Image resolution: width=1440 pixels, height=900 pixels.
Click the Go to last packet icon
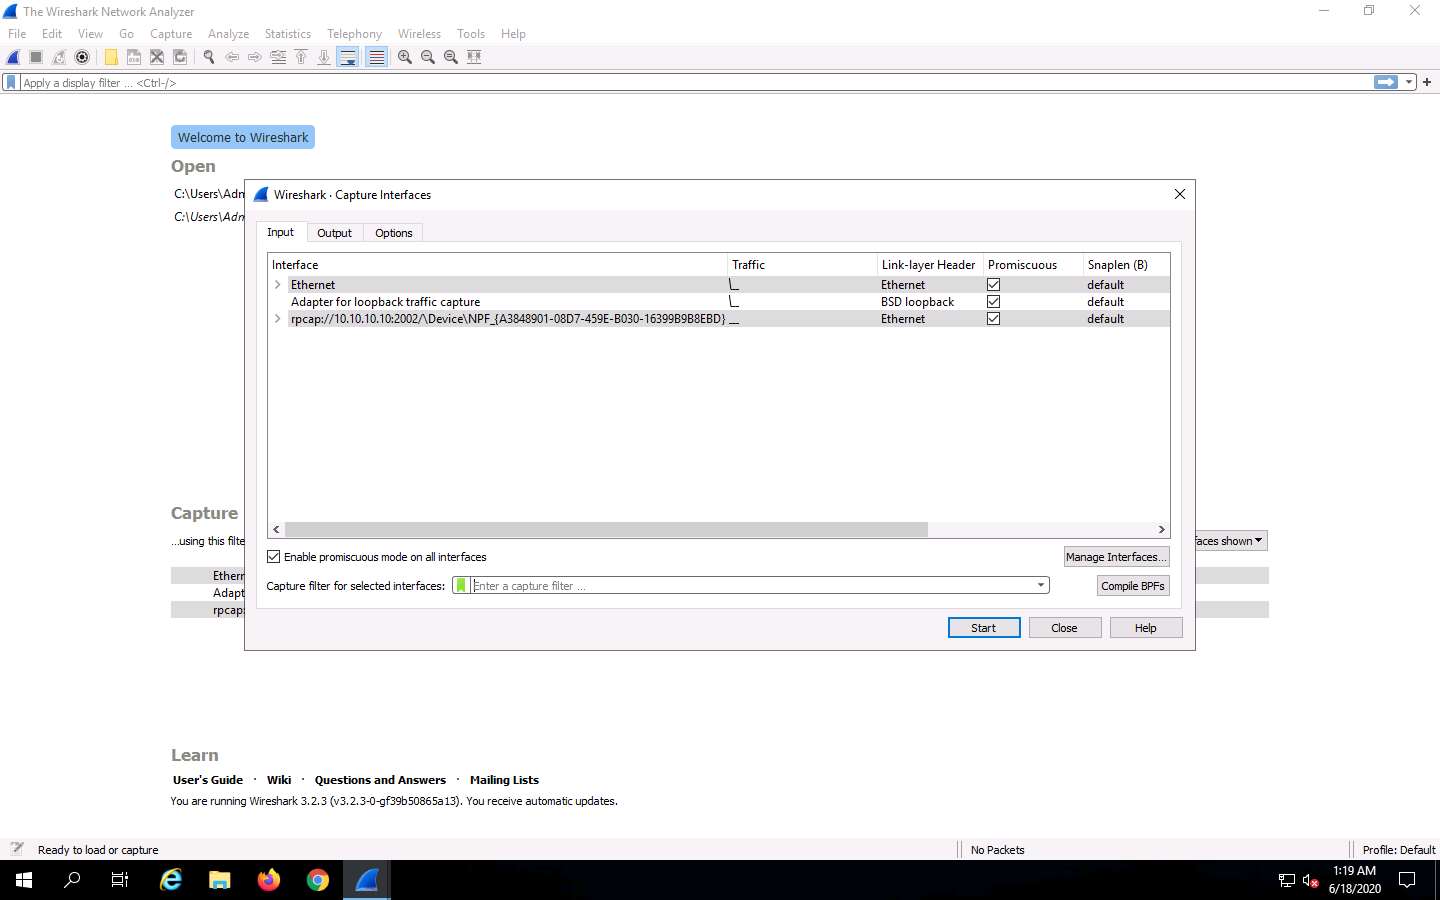324,57
